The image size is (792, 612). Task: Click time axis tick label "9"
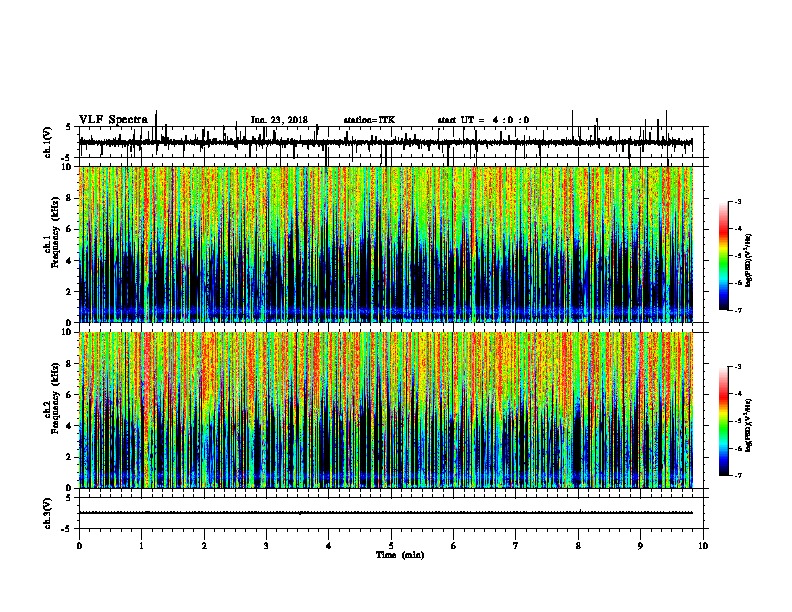click(x=640, y=546)
